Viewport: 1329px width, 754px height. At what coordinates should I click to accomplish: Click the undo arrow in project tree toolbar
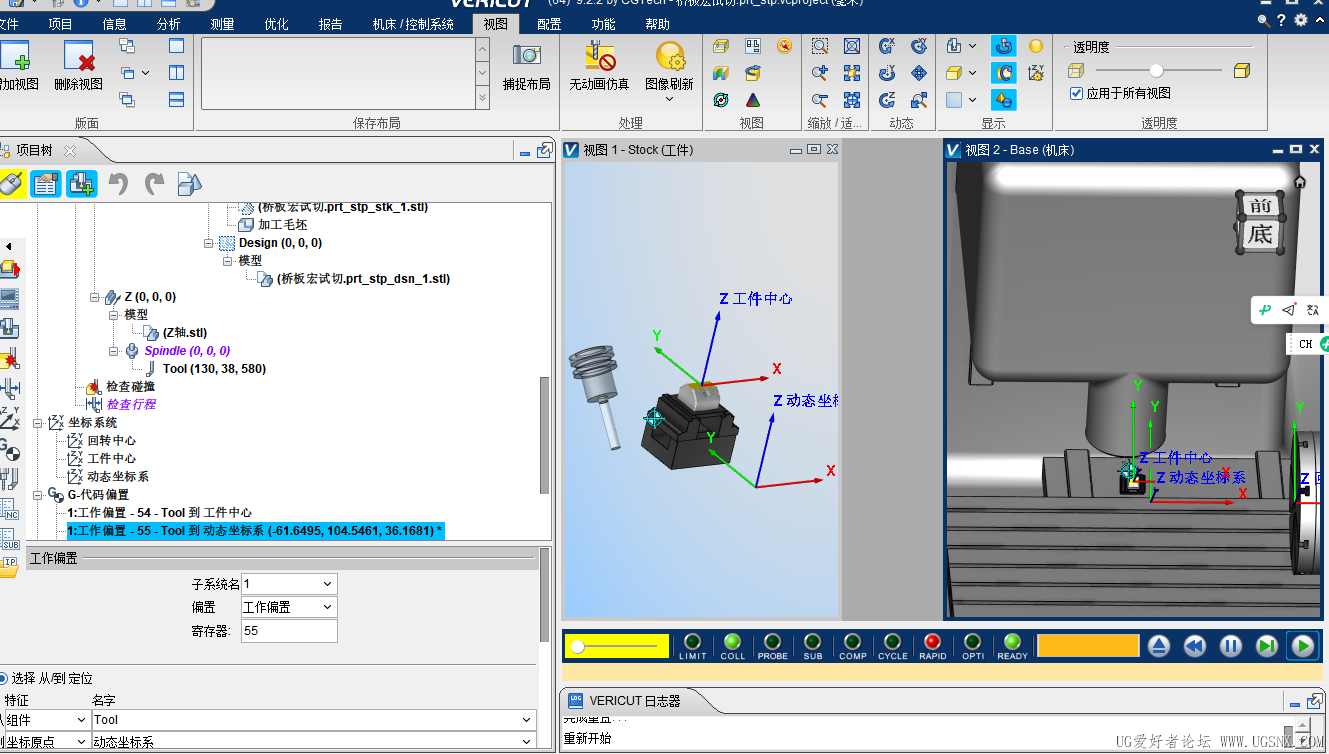pyautogui.click(x=118, y=183)
